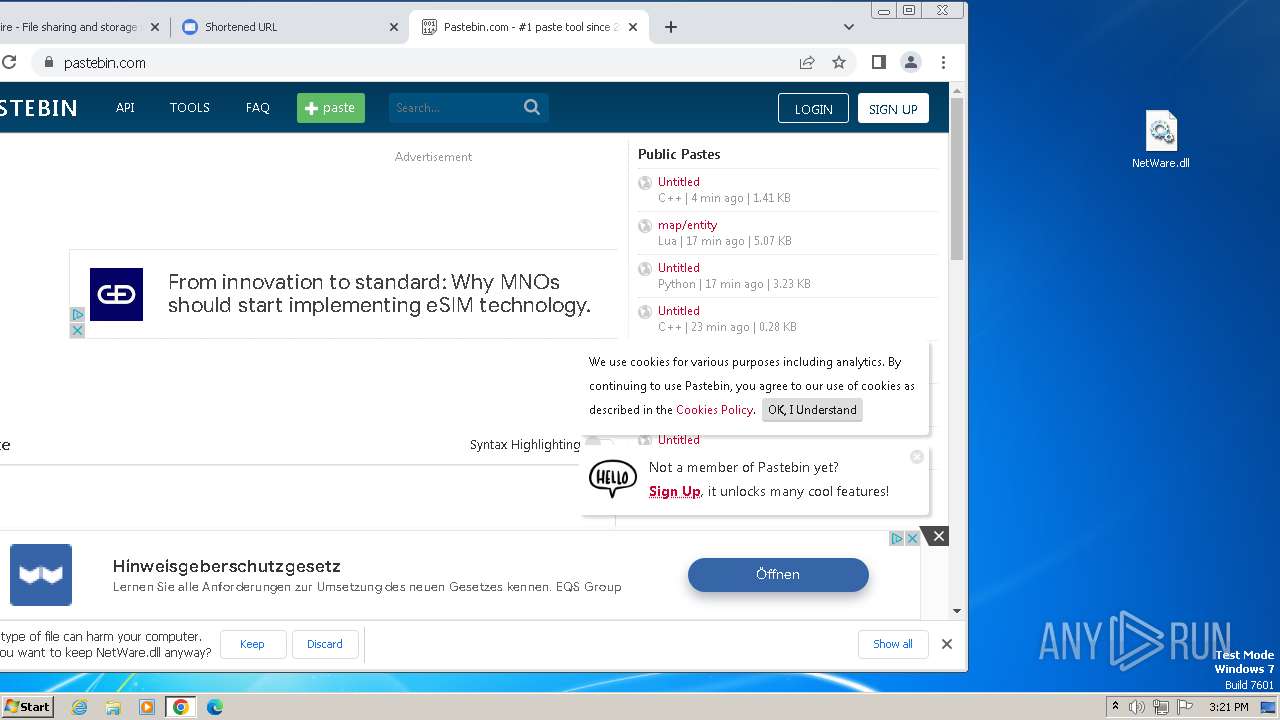The width and height of the screenshot is (1280, 720).
Task: Open the volume tray icon
Action: pyautogui.click(x=1137, y=707)
